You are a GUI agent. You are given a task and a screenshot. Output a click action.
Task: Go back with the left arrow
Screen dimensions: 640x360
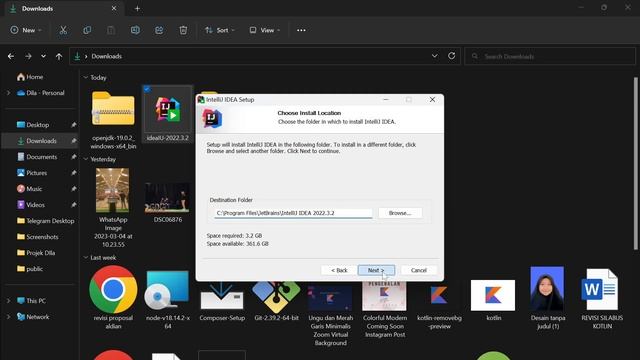point(11,56)
